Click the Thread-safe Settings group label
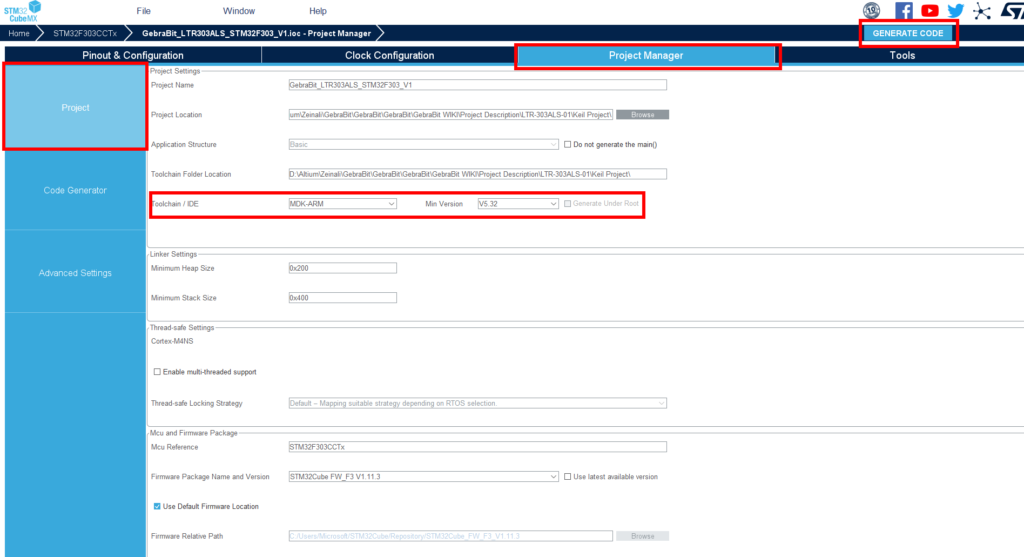 pos(182,328)
